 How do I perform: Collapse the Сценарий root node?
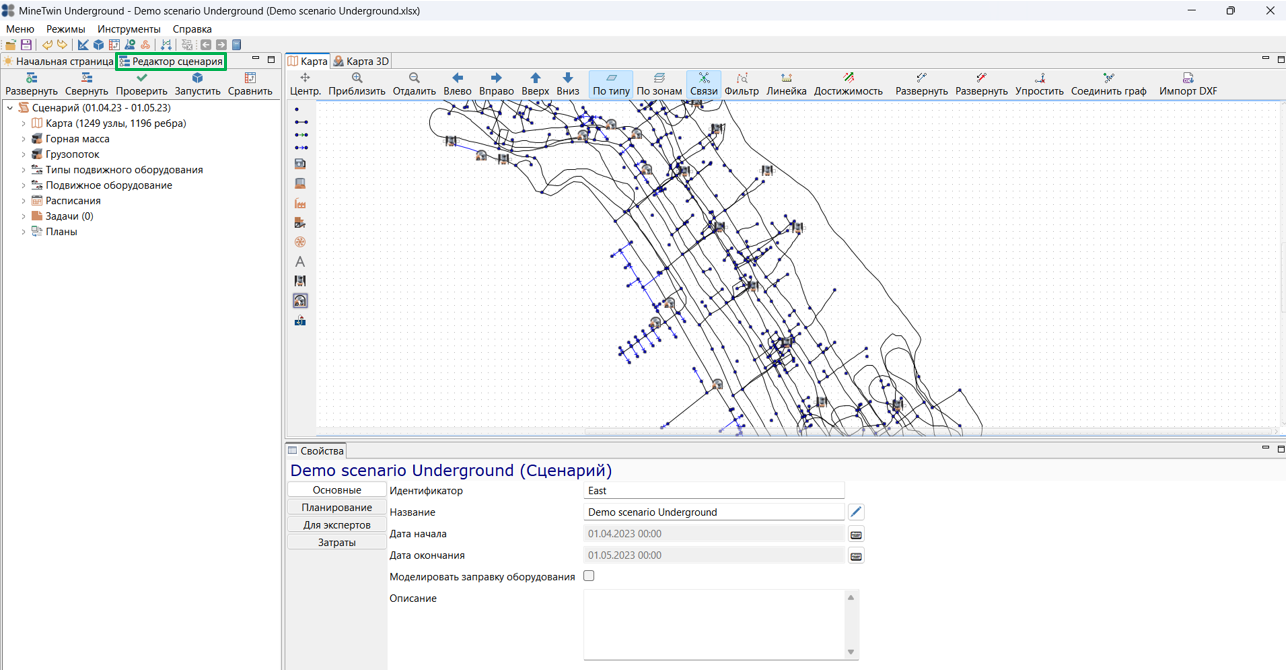pyautogui.click(x=10, y=108)
